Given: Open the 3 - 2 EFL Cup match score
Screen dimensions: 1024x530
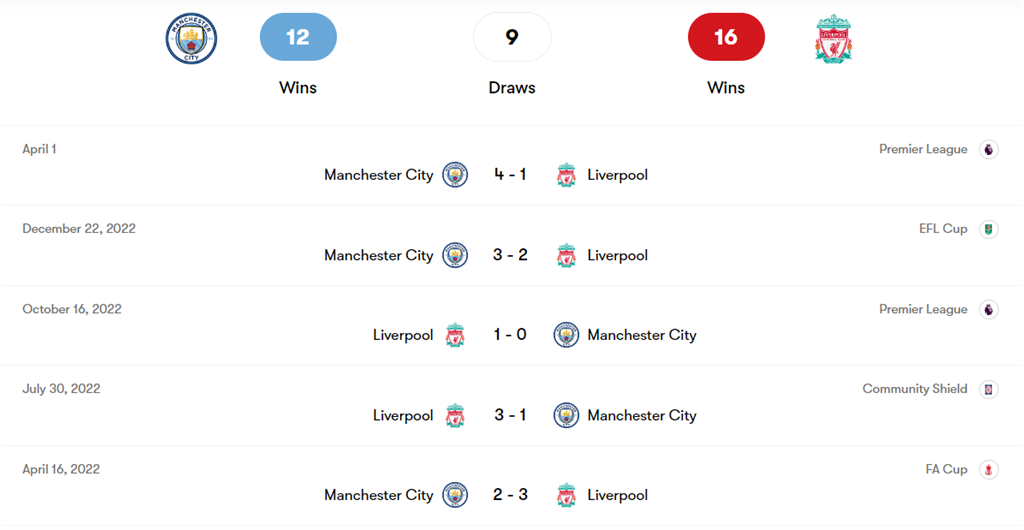Looking at the screenshot, I should click(510, 255).
